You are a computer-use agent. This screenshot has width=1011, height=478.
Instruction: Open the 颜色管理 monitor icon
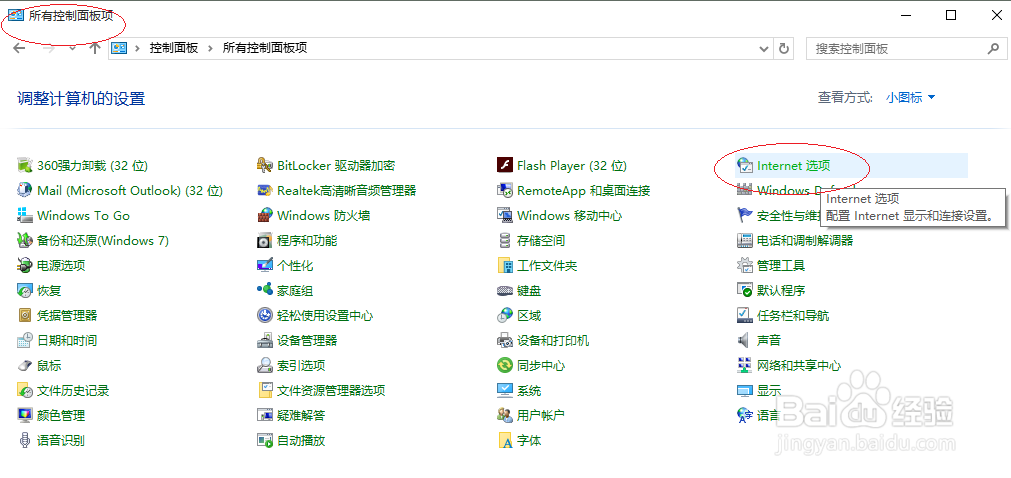coord(25,415)
